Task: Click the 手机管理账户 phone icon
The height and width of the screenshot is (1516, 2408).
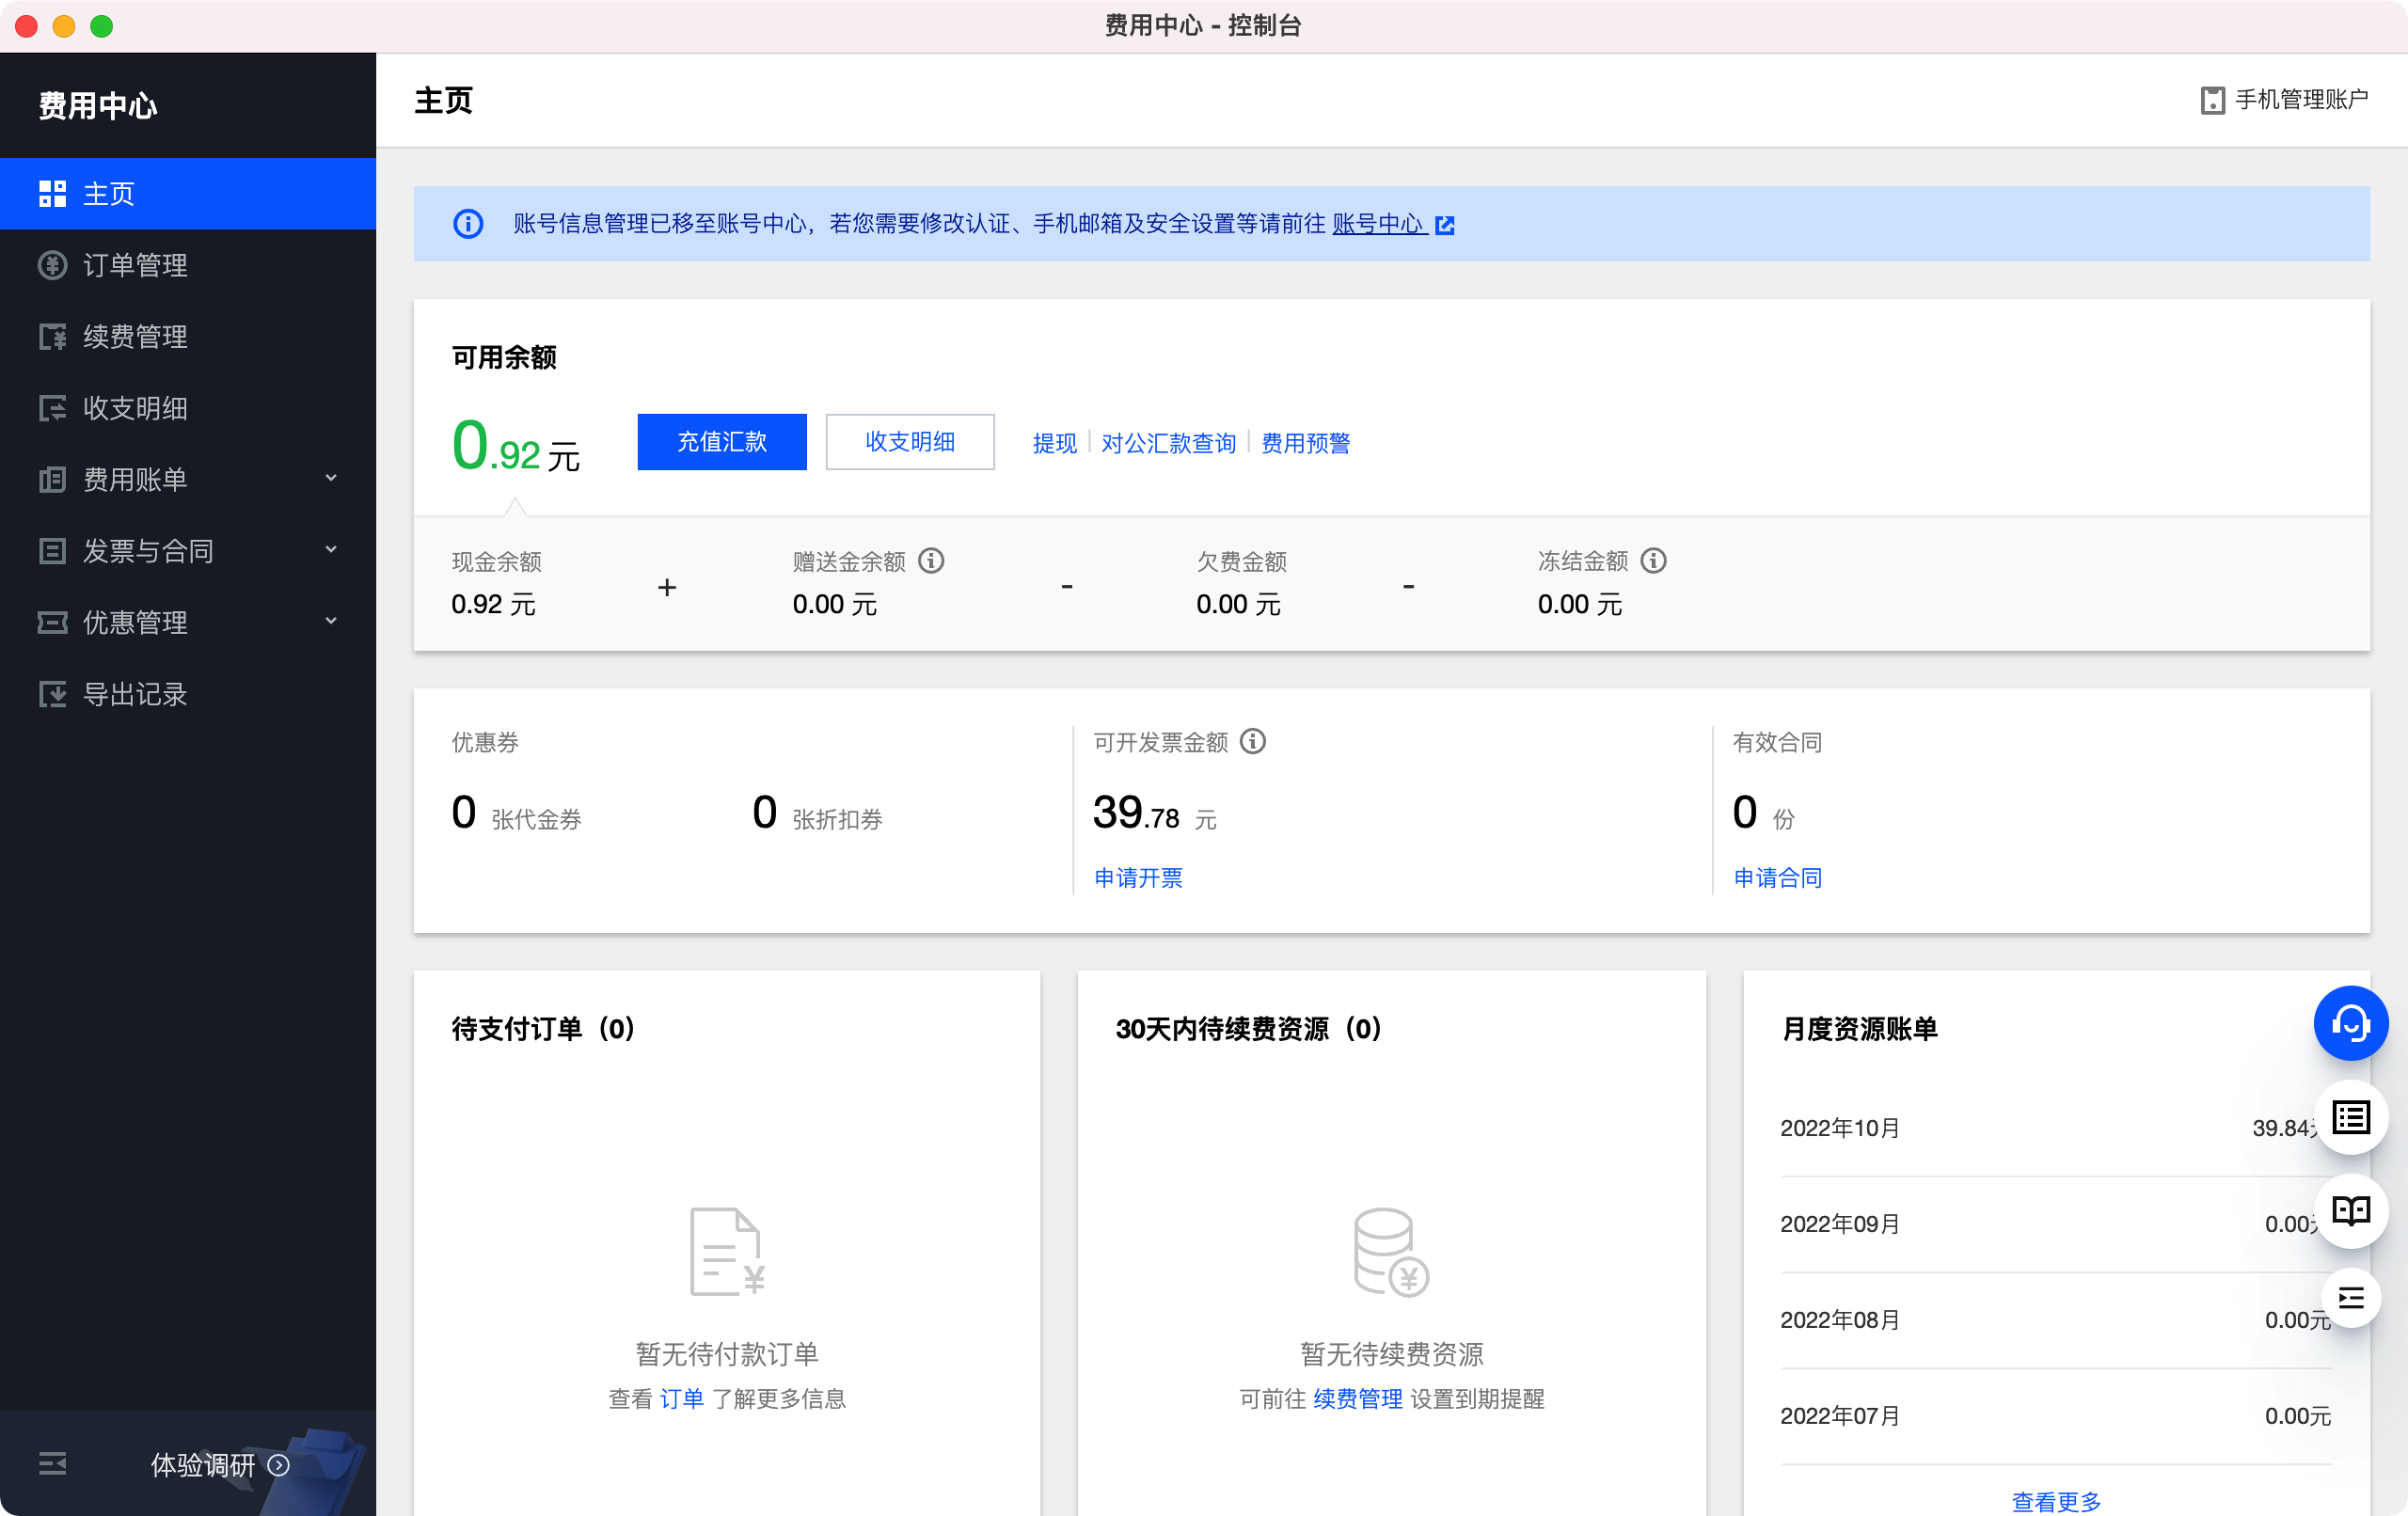Action: pos(2212,100)
